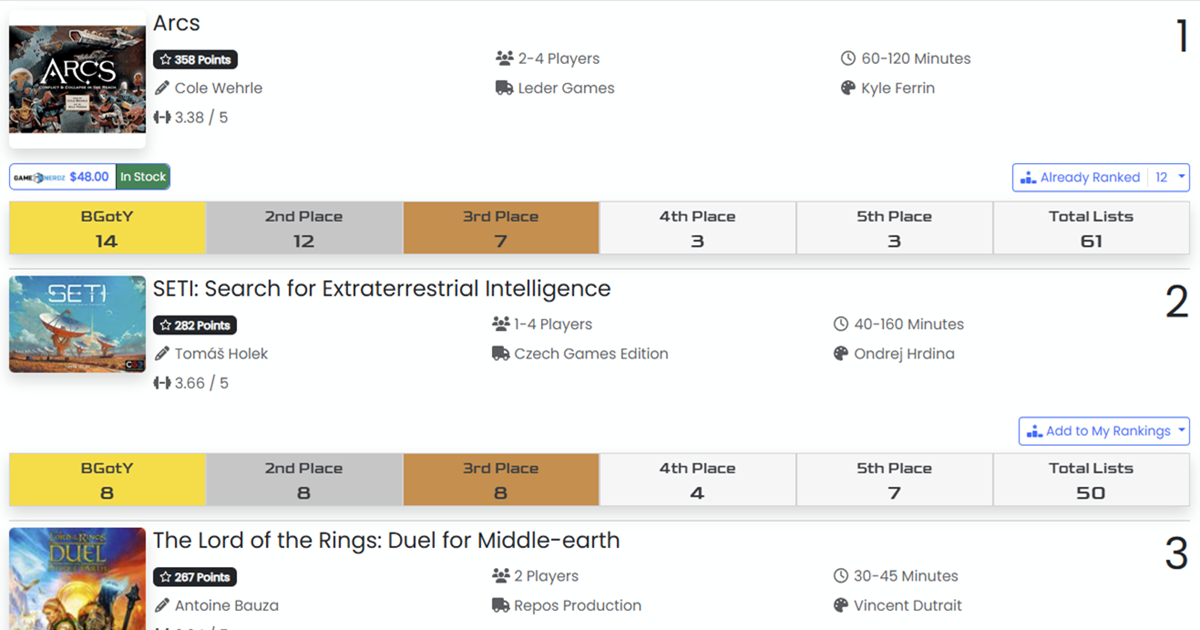Click the truck publisher icon beside Leder Games
1200x630 pixels.
(x=504, y=88)
